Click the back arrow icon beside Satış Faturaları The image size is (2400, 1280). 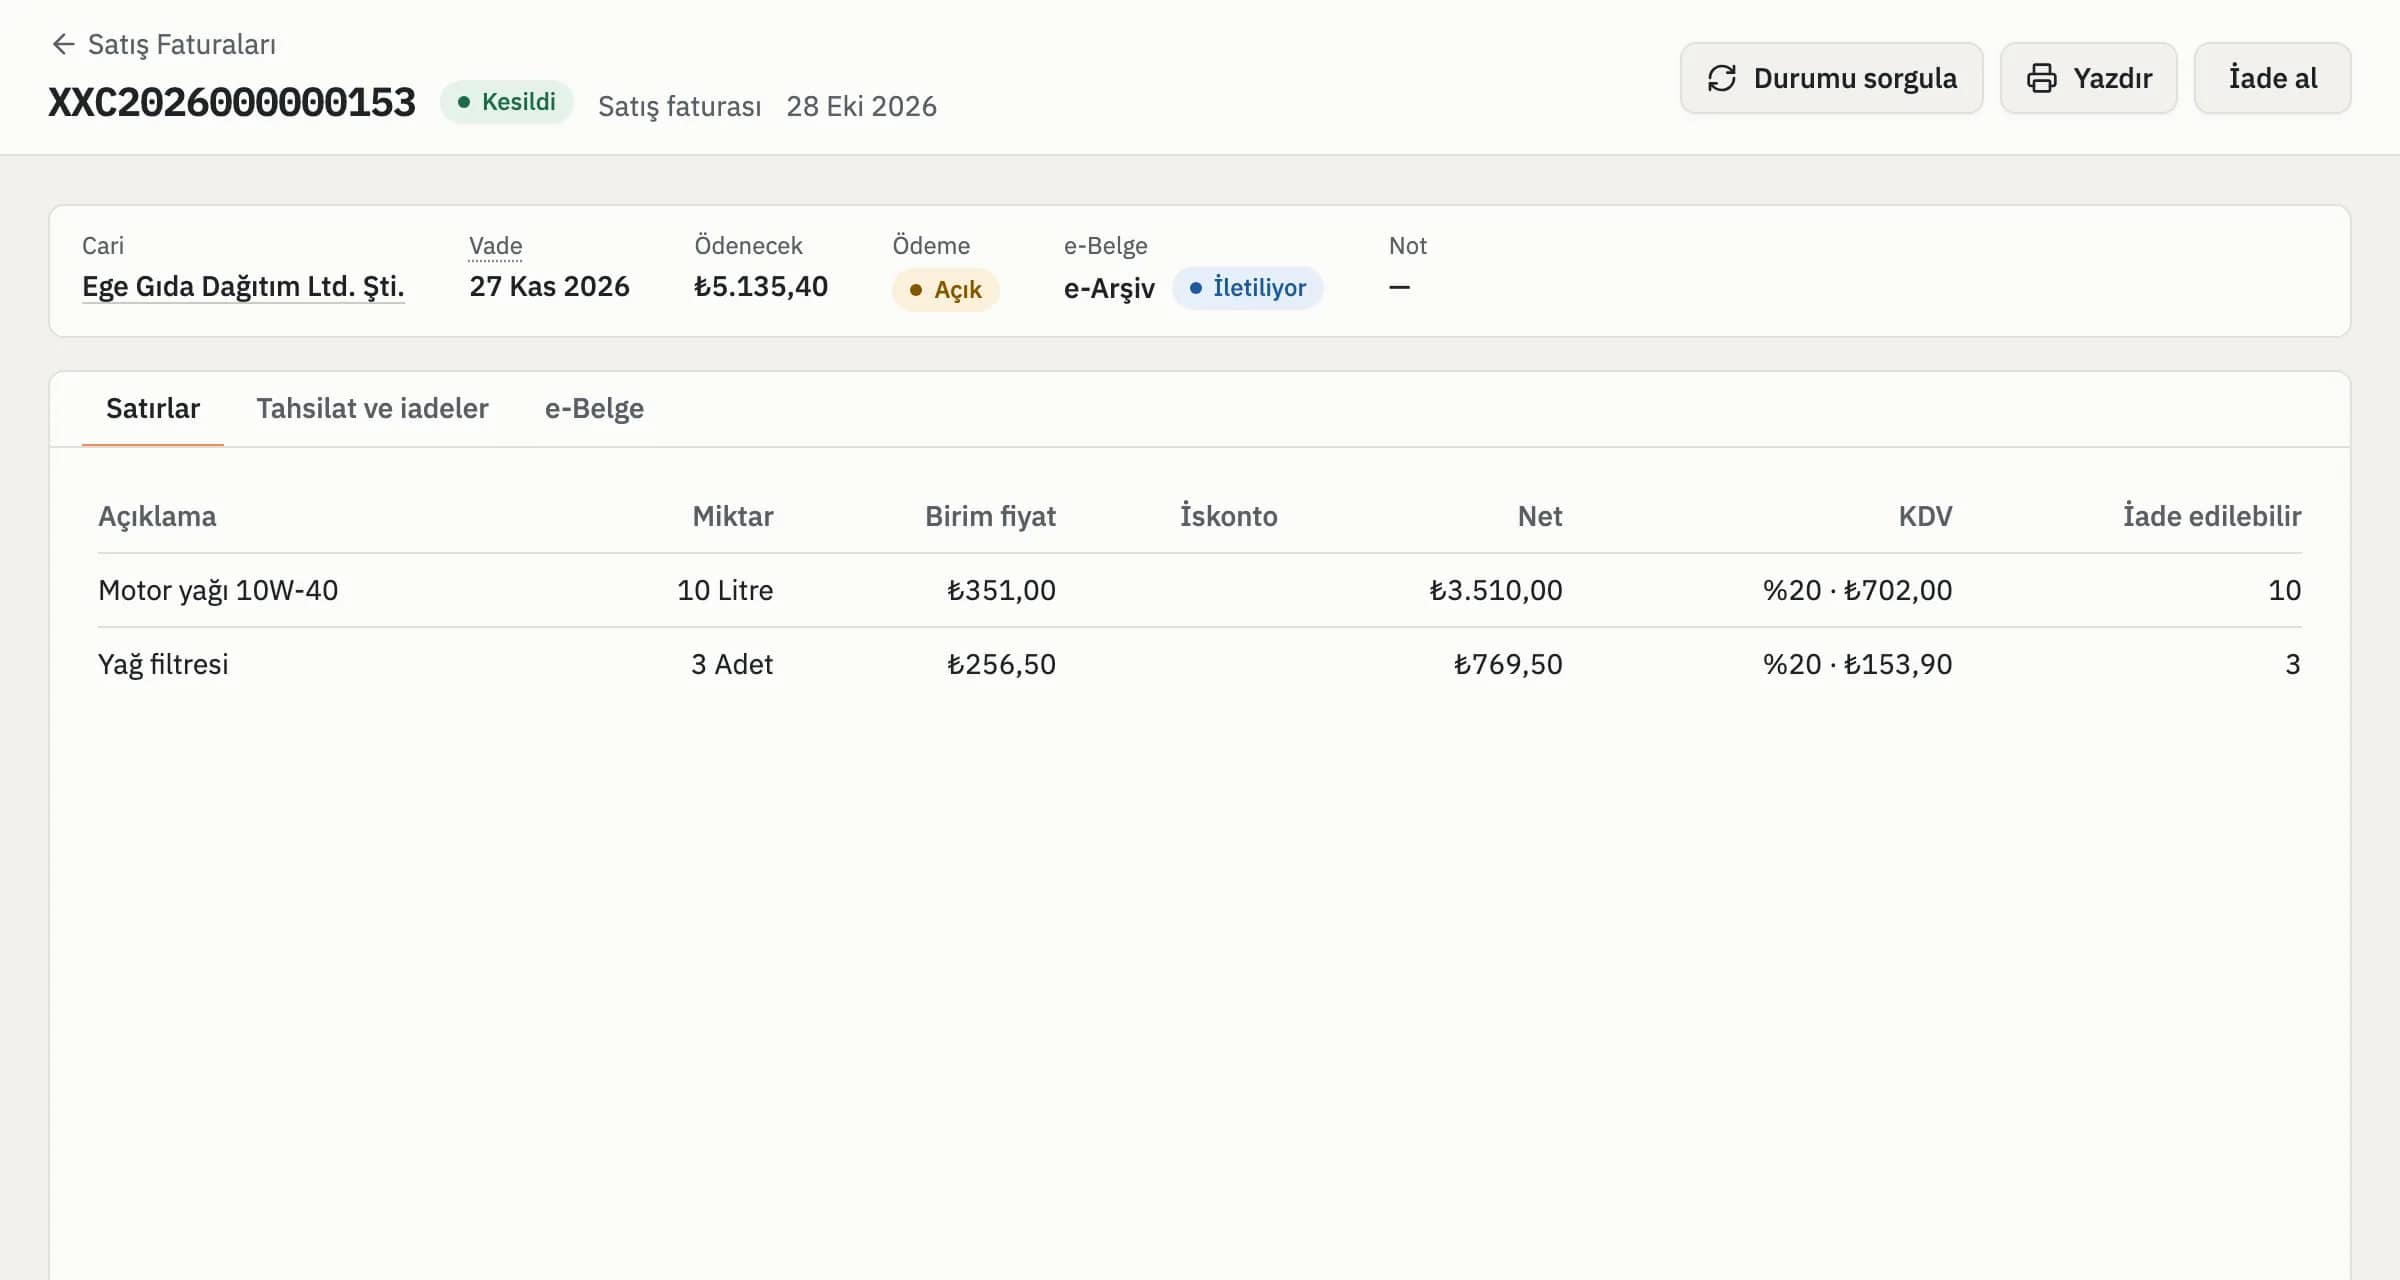click(63, 44)
